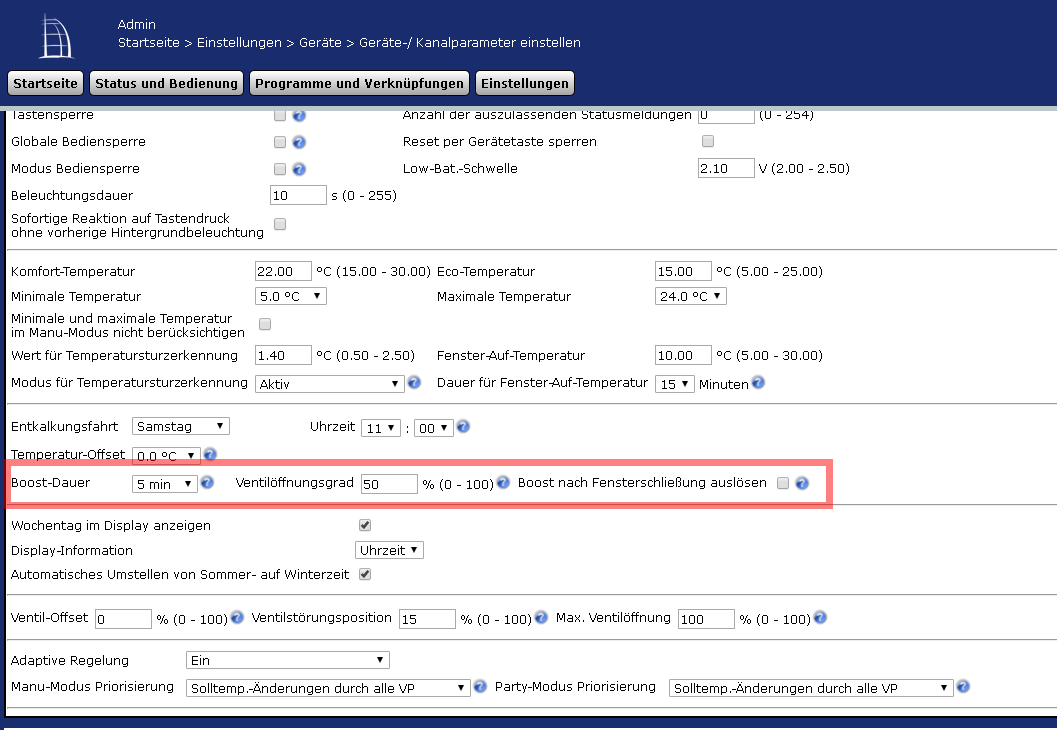The height and width of the screenshot is (730, 1057).
Task: Open Minimale Temperatur dropdown
Action: click(x=291, y=296)
